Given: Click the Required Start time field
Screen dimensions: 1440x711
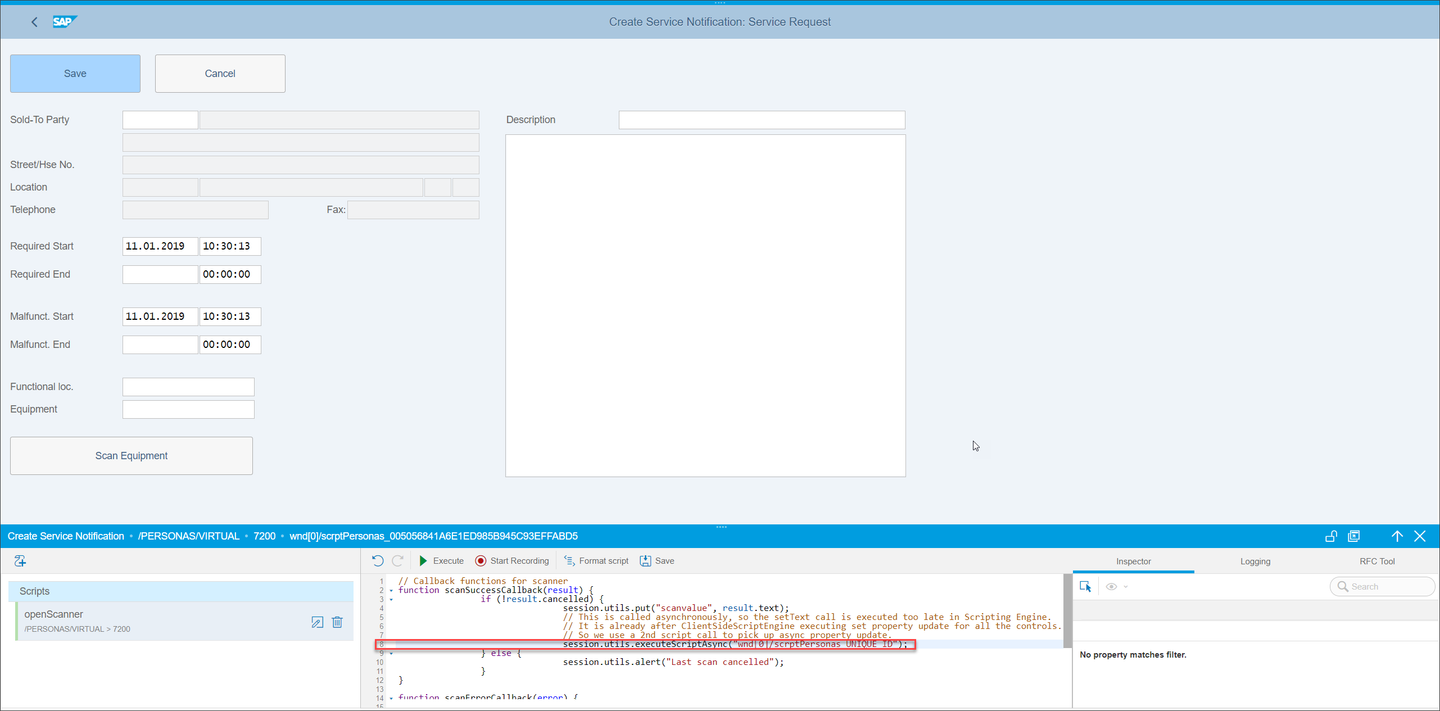Looking at the screenshot, I should click(230, 246).
